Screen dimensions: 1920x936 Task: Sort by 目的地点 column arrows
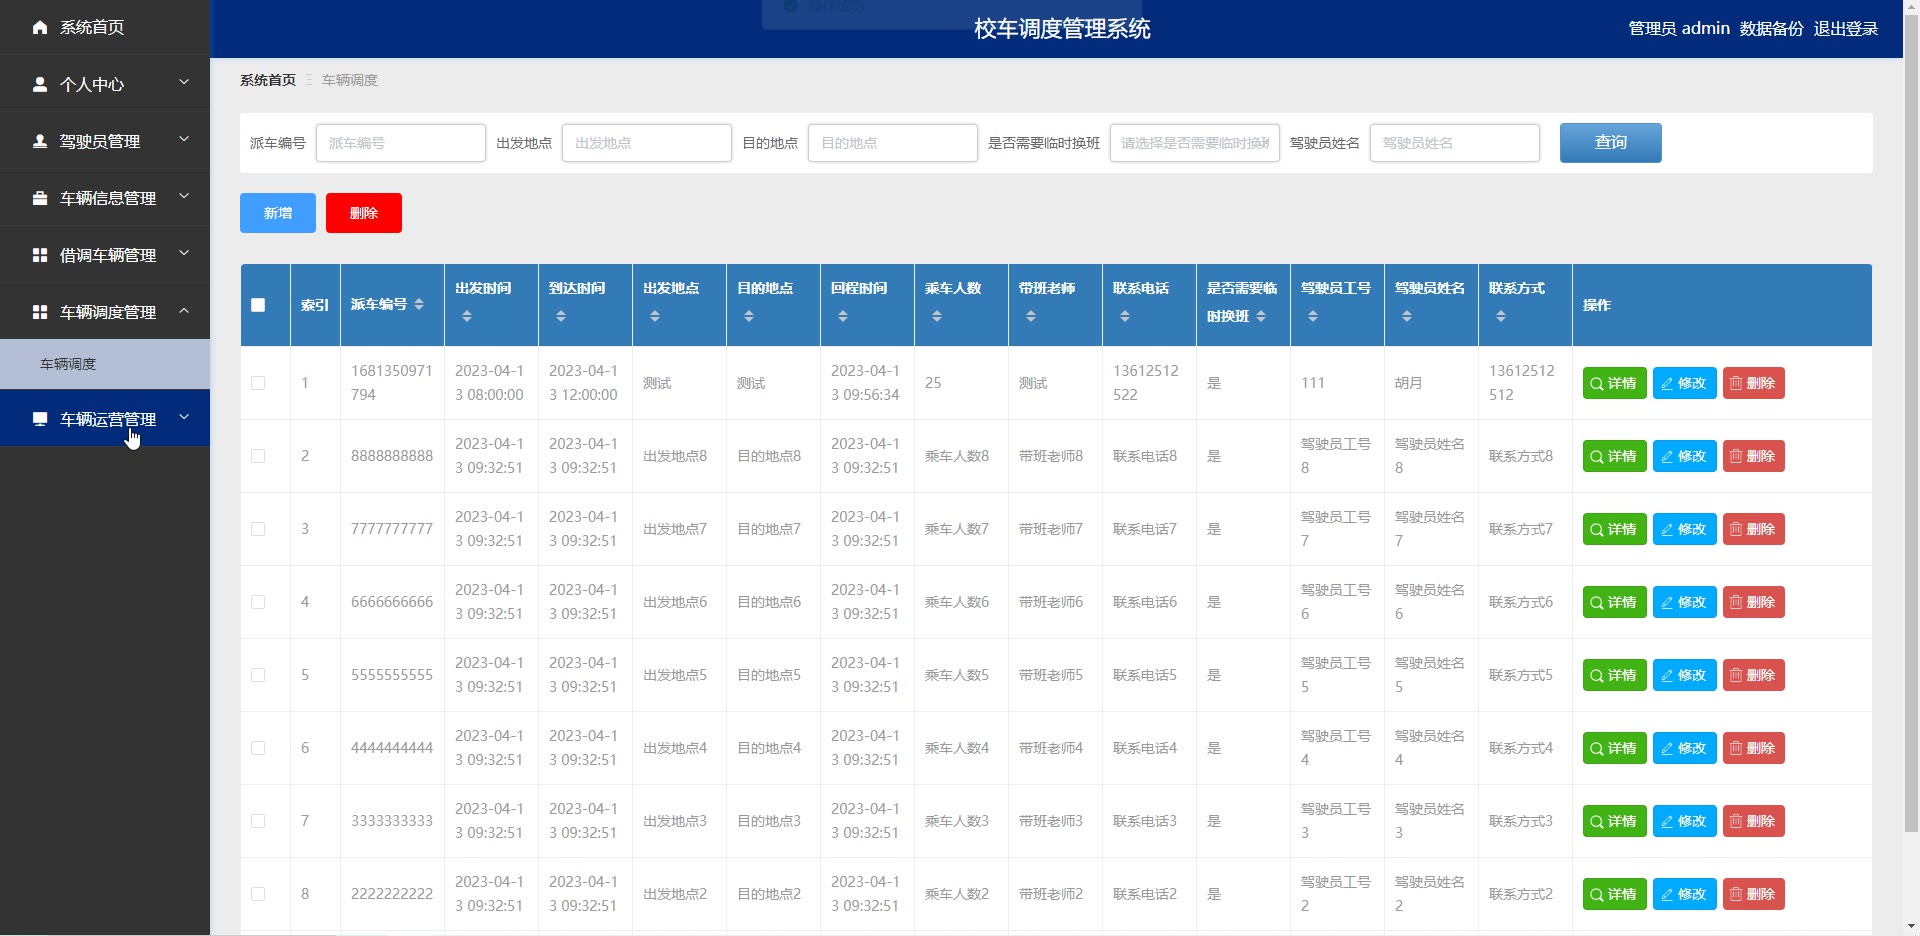[x=749, y=316]
